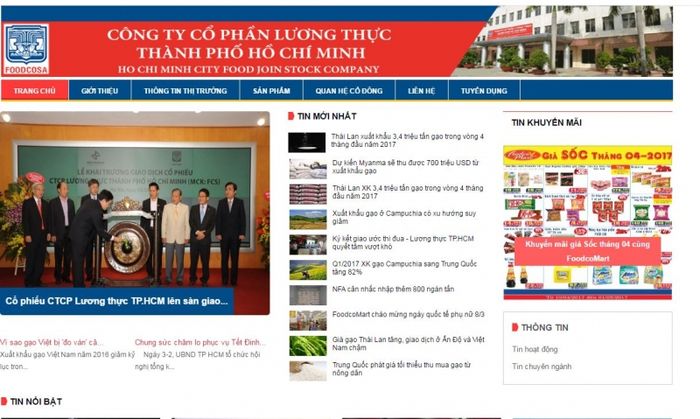Click thumbnail beside 'Q1/2017 XK gạo Campuchia' news
Screen dimensions: 700x419
click(x=308, y=270)
